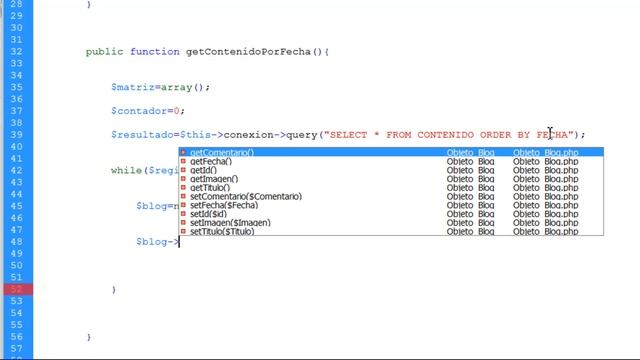Click the while keyword on line 42
640x360 pixels.
pyautogui.click(x=126, y=170)
